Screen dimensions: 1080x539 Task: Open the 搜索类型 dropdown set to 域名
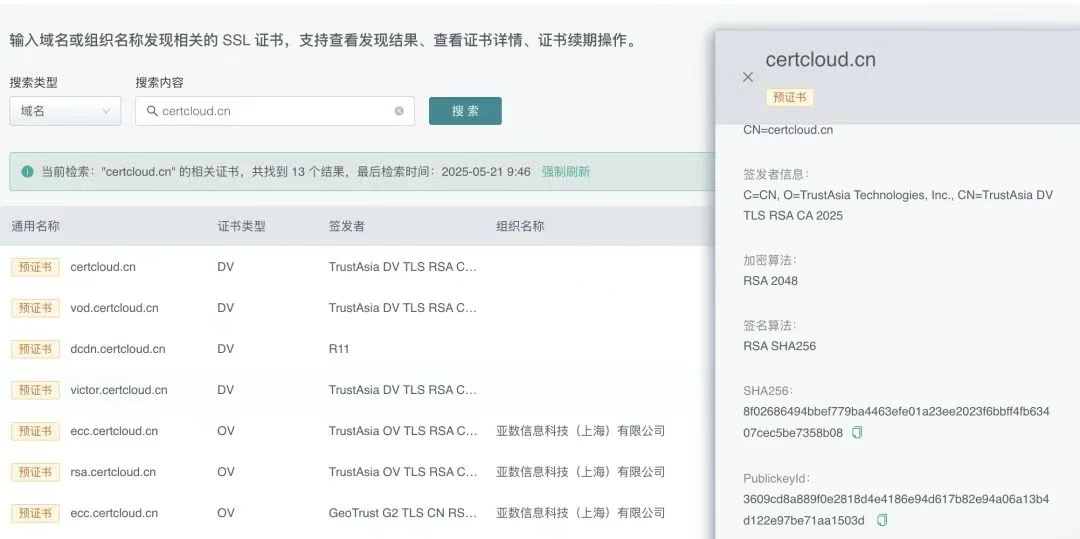(x=65, y=111)
